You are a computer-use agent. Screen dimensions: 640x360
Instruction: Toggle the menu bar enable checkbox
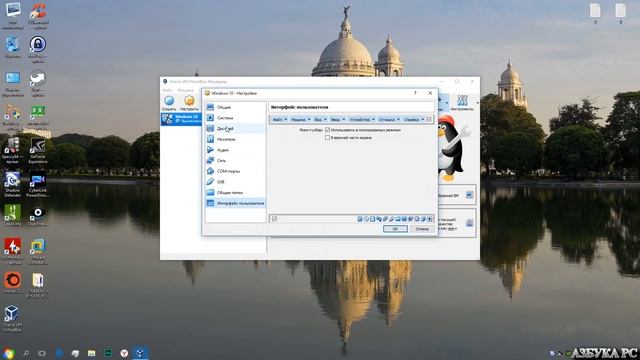click(429, 119)
